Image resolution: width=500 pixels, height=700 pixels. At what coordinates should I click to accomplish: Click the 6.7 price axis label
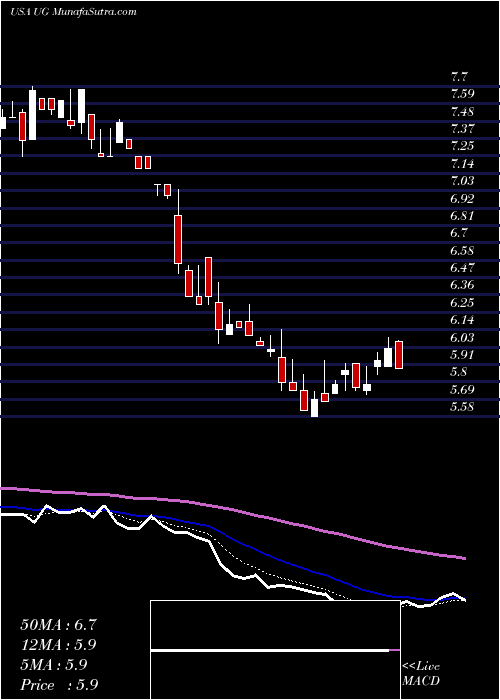pos(459,233)
